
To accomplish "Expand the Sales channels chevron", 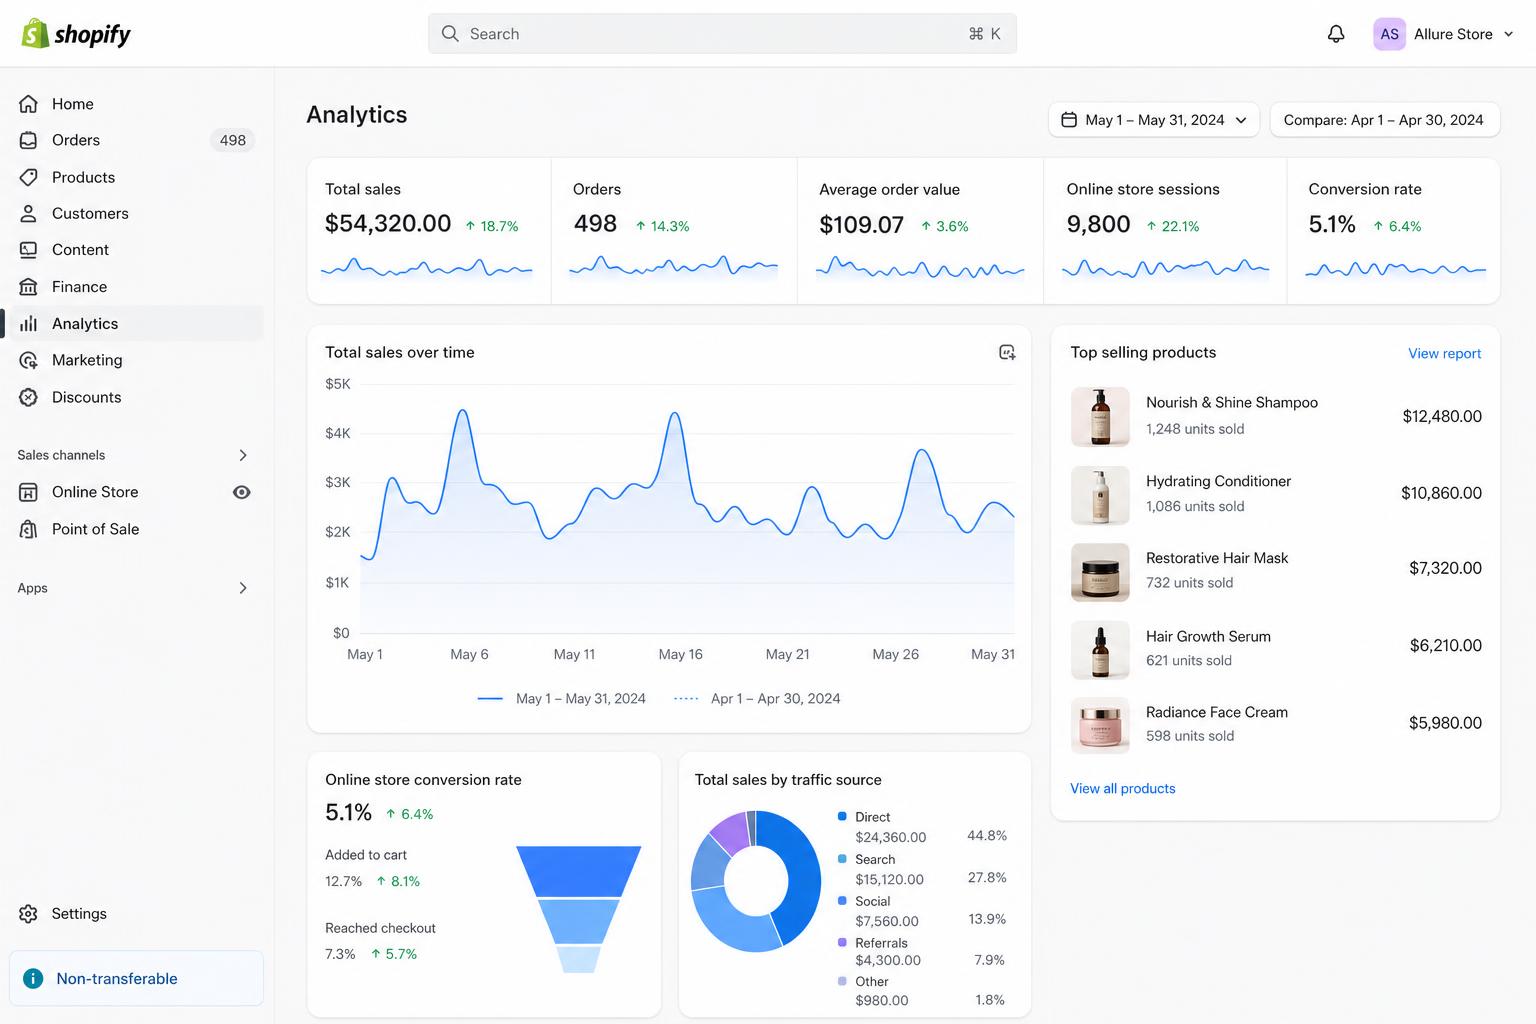I will click(x=243, y=455).
